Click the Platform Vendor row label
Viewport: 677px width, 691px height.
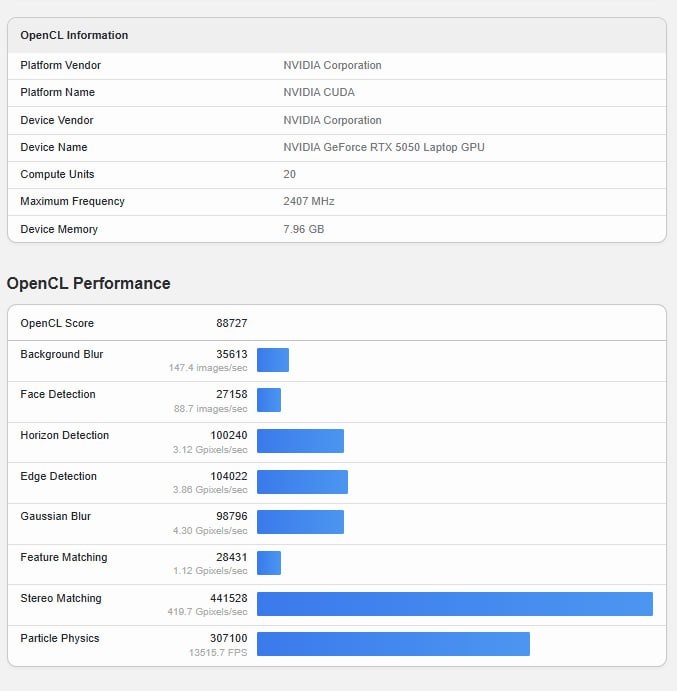[x=60, y=65]
